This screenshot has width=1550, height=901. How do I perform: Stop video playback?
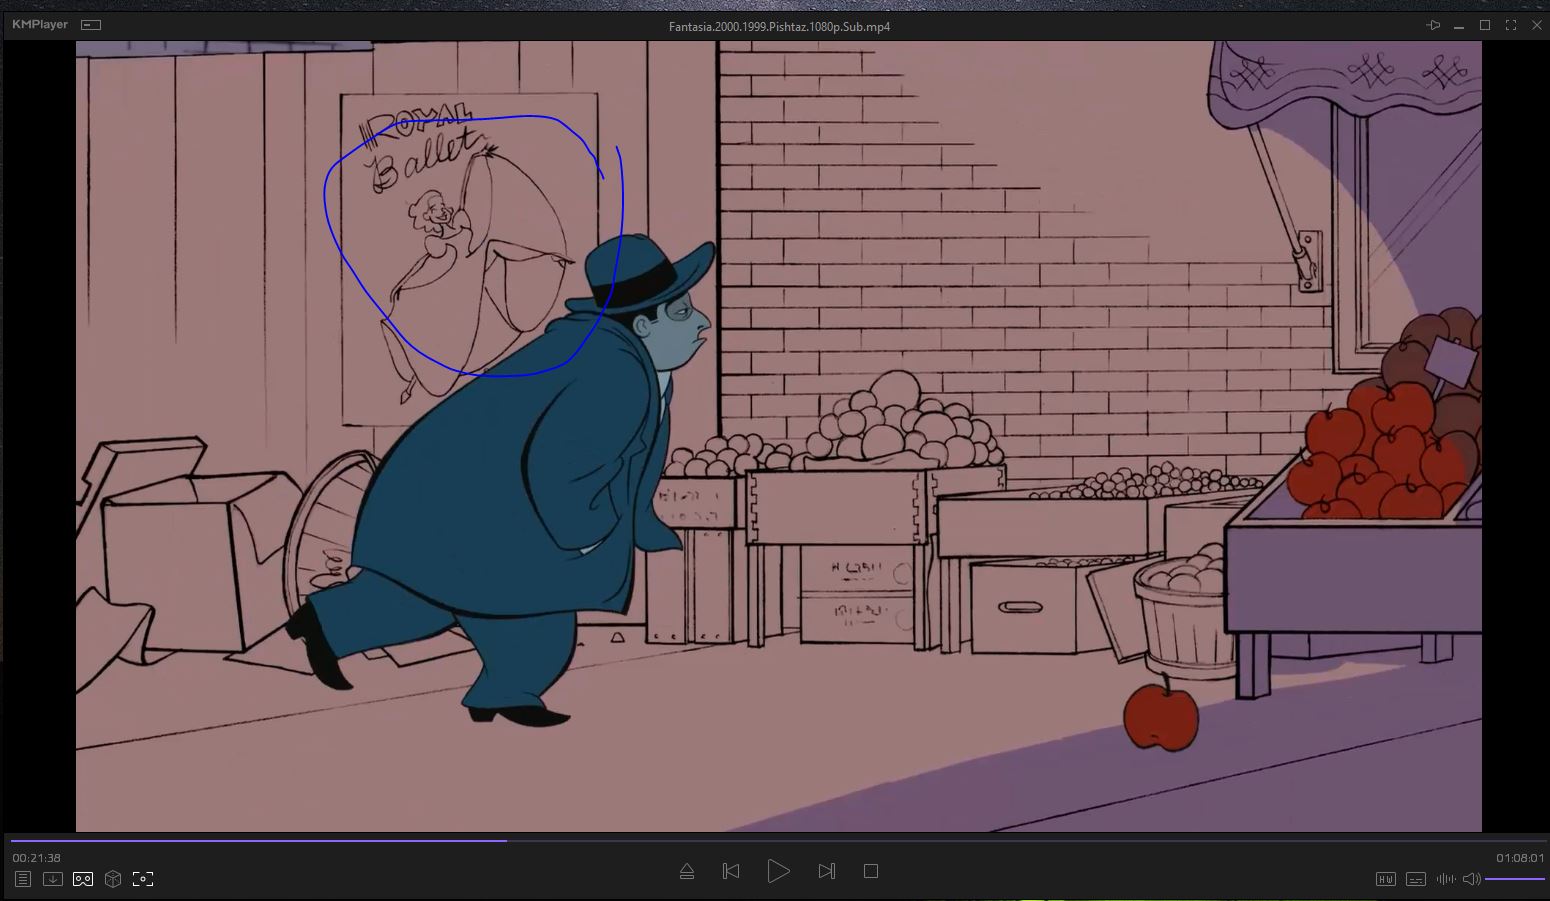pos(871,871)
